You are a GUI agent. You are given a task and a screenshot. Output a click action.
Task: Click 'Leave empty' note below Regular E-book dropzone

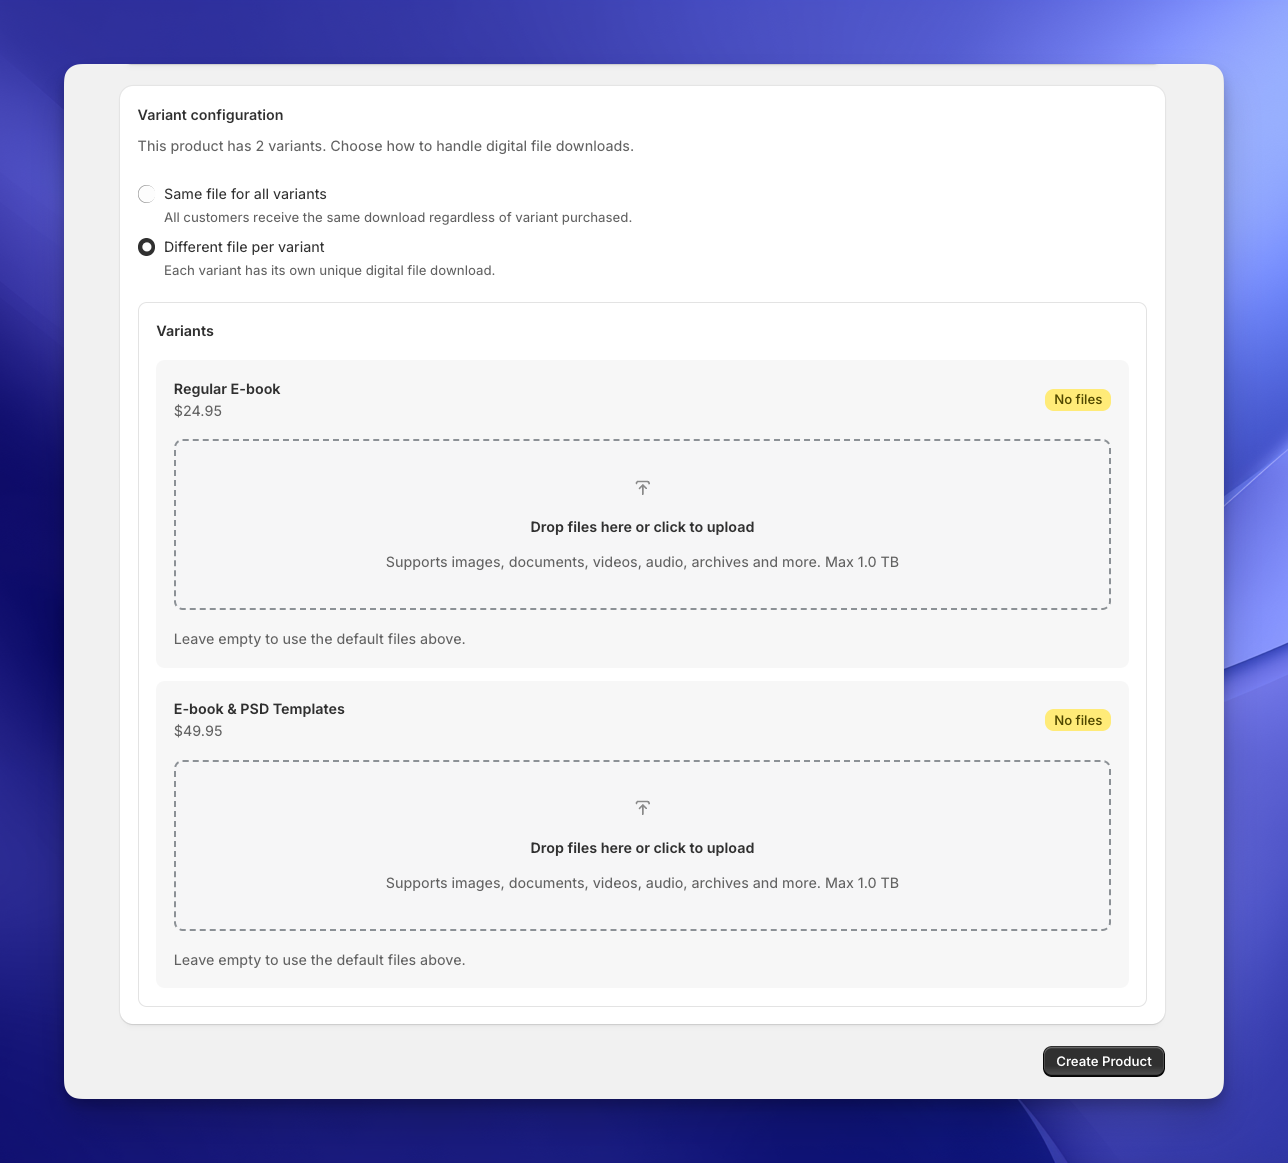pyautogui.click(x=319, y=639)
